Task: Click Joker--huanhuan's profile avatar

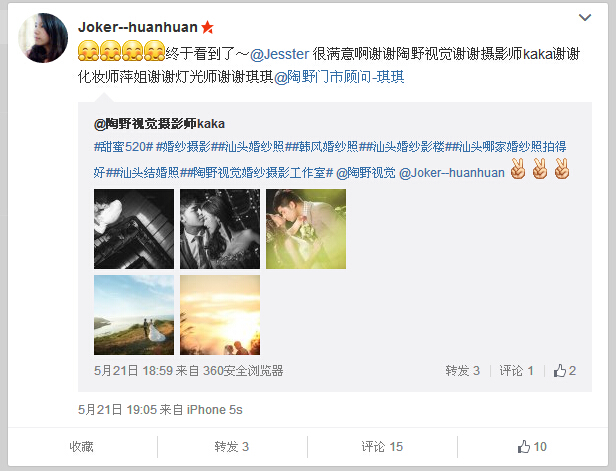Action: click(43, 38)
